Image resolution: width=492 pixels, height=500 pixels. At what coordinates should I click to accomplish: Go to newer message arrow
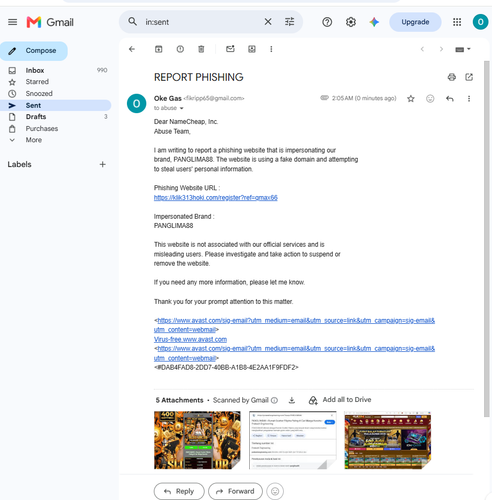422,49
